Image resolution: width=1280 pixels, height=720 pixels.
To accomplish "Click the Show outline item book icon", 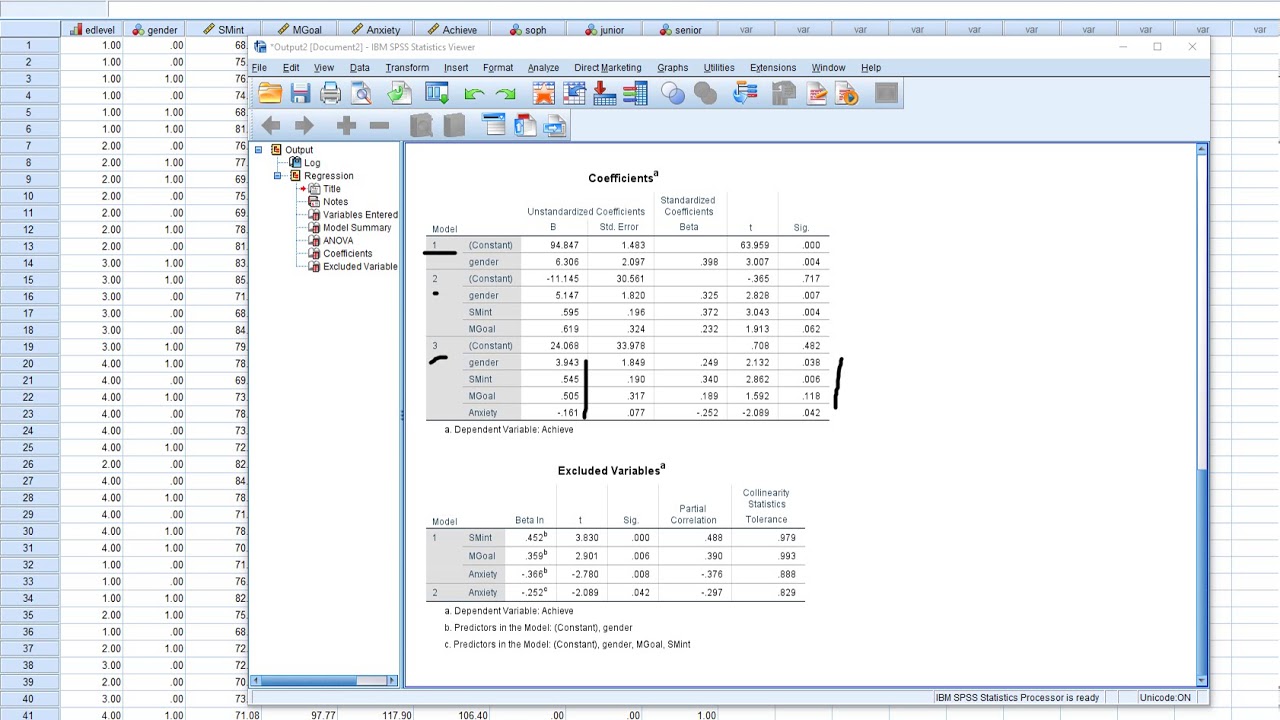I will [421, 125].
